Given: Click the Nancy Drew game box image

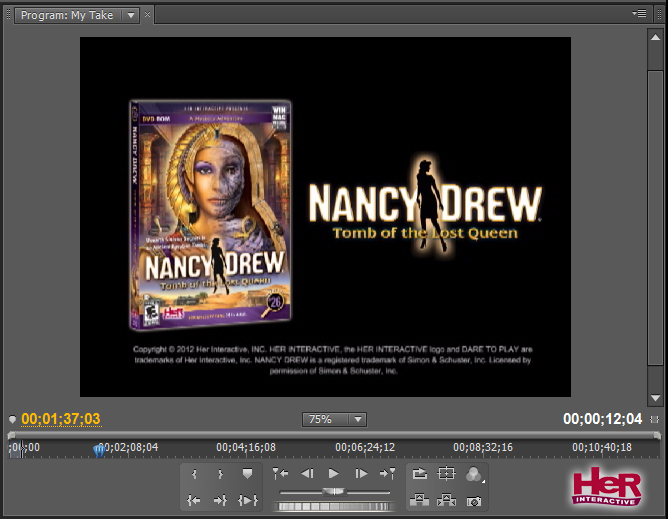Looking at the screenshot, I should [210, 215].
